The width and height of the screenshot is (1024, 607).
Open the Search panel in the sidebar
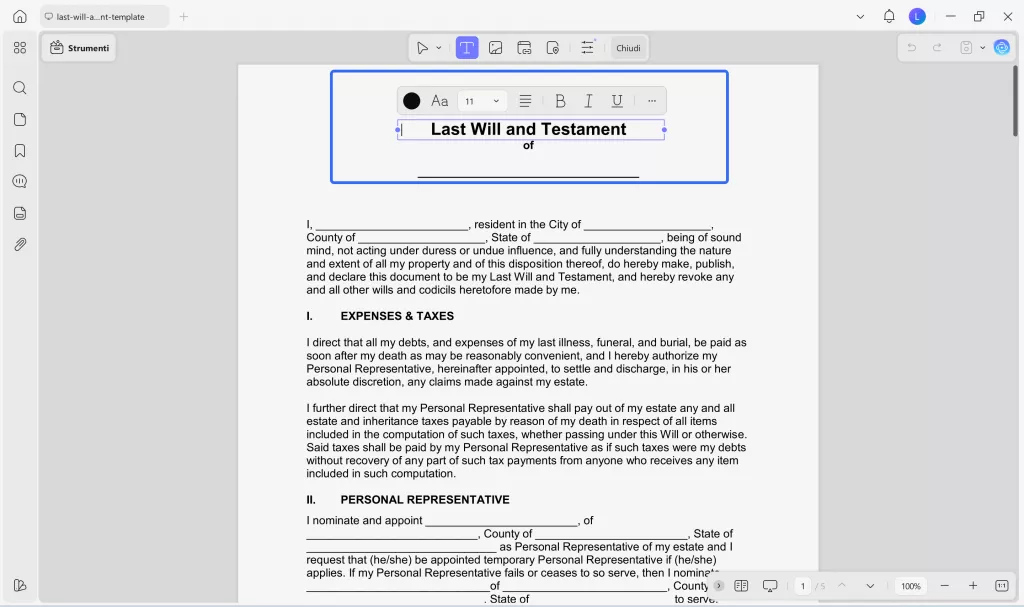20,88
